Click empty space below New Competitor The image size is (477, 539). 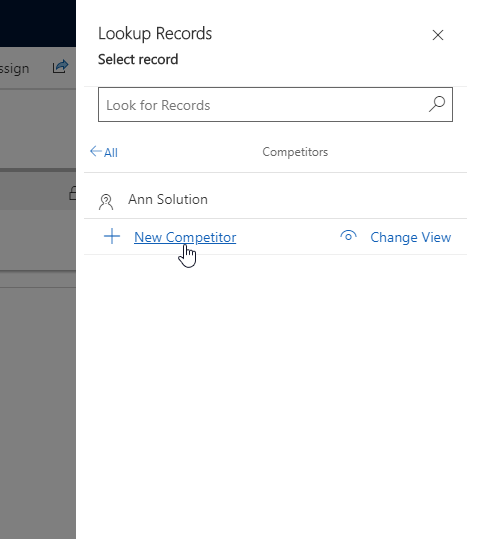coord(275,395)
